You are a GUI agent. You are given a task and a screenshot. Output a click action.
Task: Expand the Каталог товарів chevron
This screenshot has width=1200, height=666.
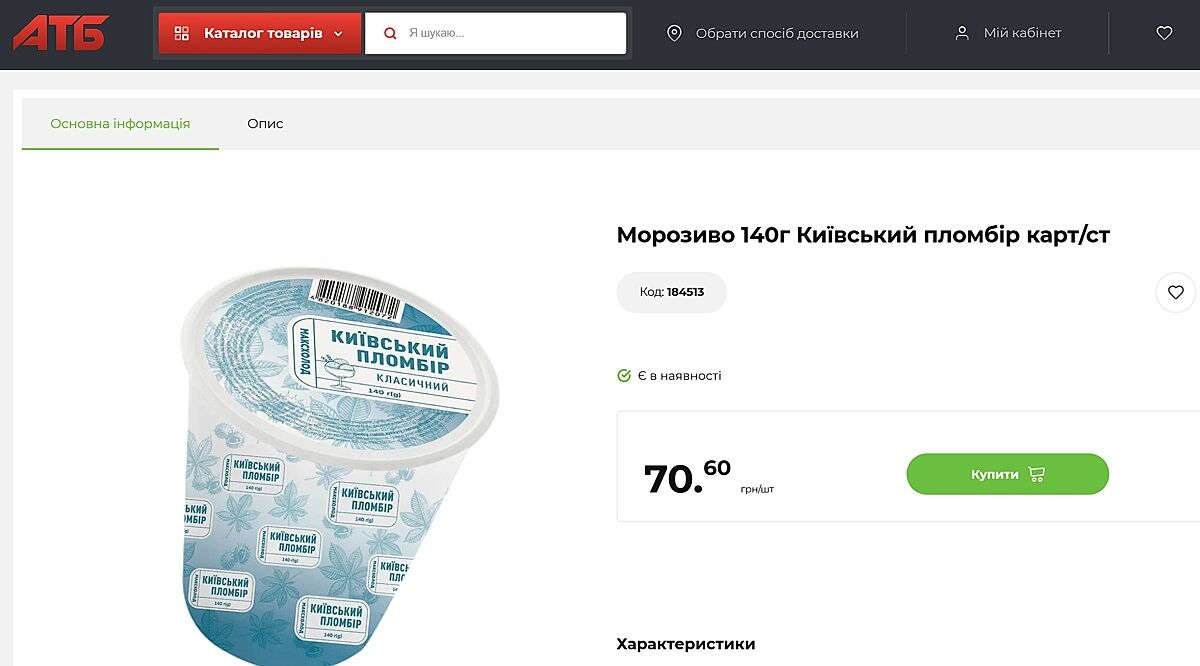point(338,33)
